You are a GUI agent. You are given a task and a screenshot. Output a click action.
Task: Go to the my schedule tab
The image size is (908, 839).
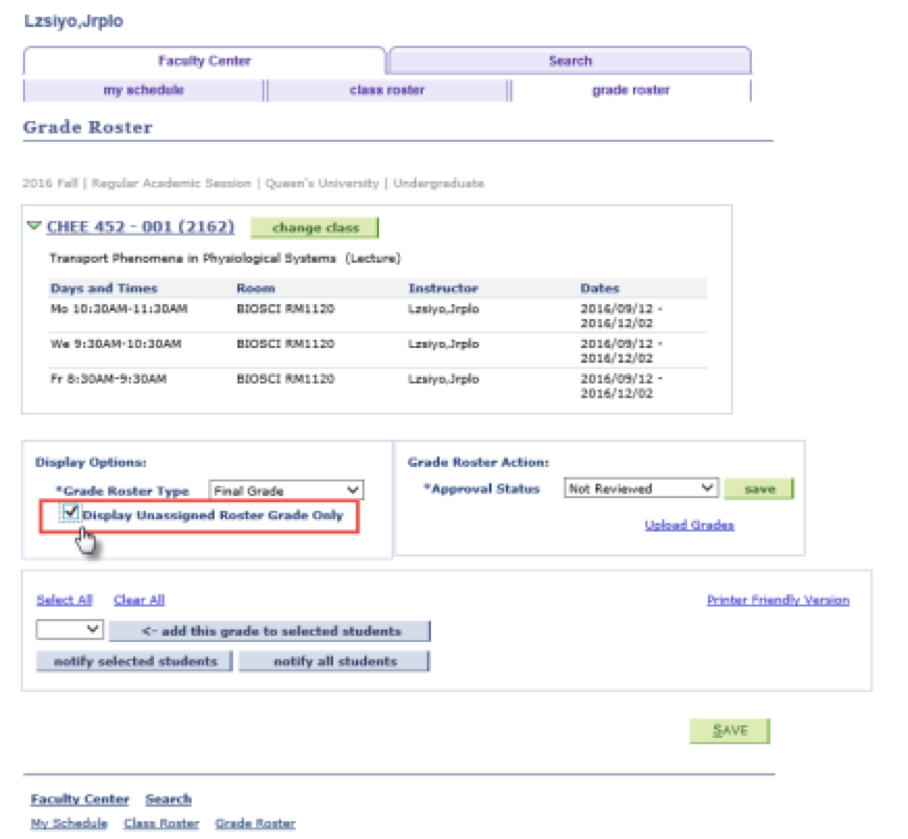pos(143,90)
